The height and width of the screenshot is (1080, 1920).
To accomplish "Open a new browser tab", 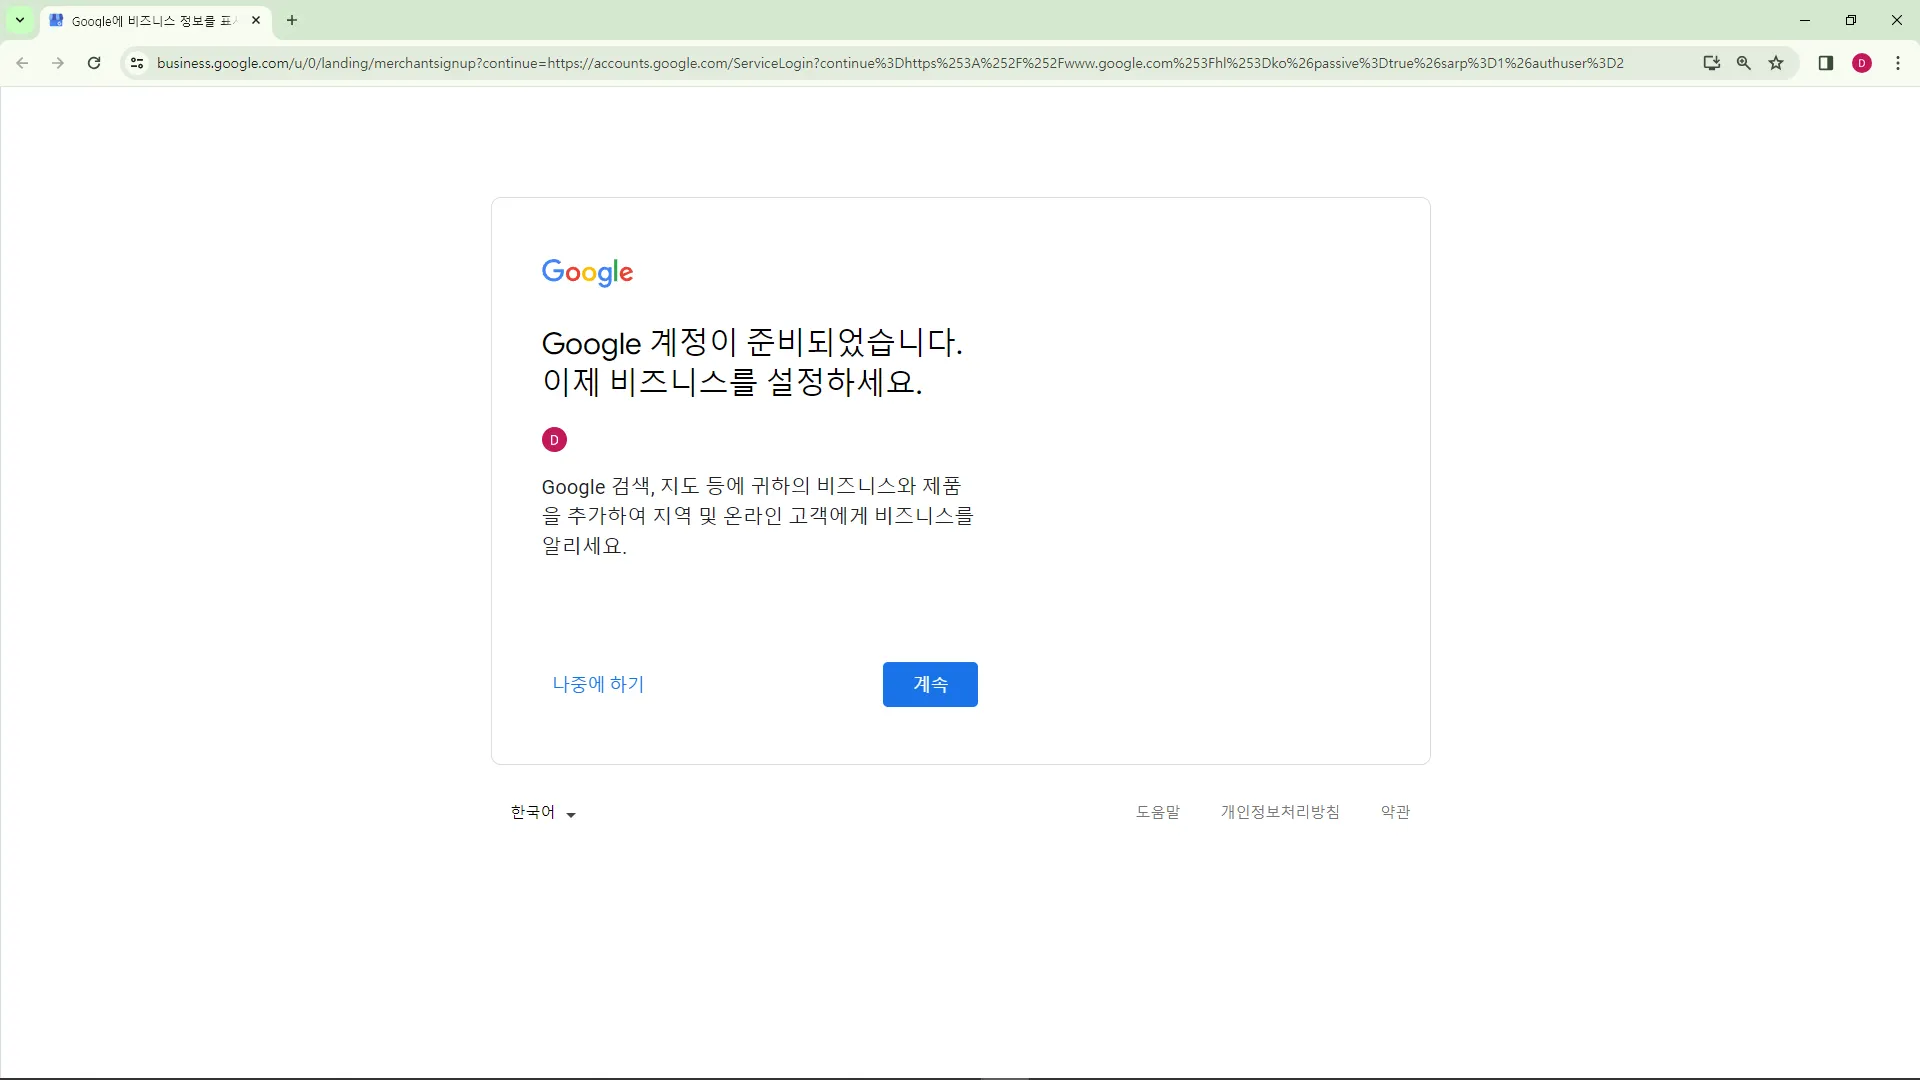I will tap(292, 20).
